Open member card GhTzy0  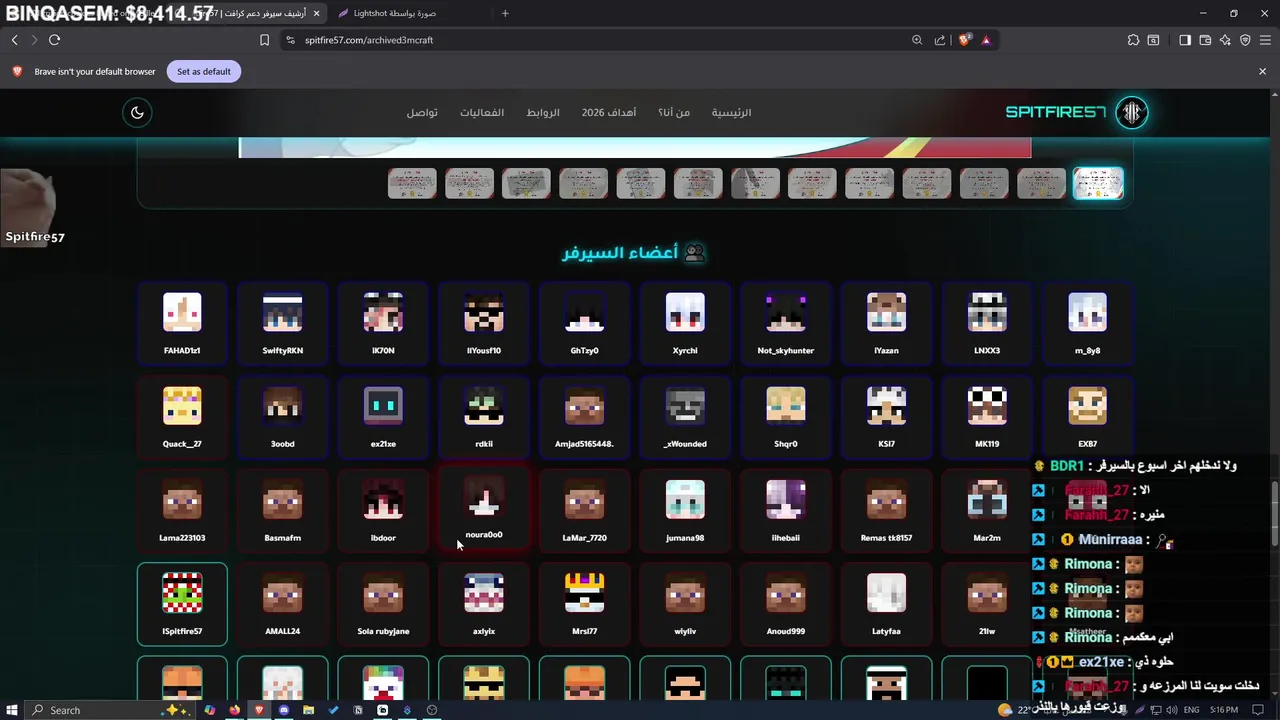[584, 324]
